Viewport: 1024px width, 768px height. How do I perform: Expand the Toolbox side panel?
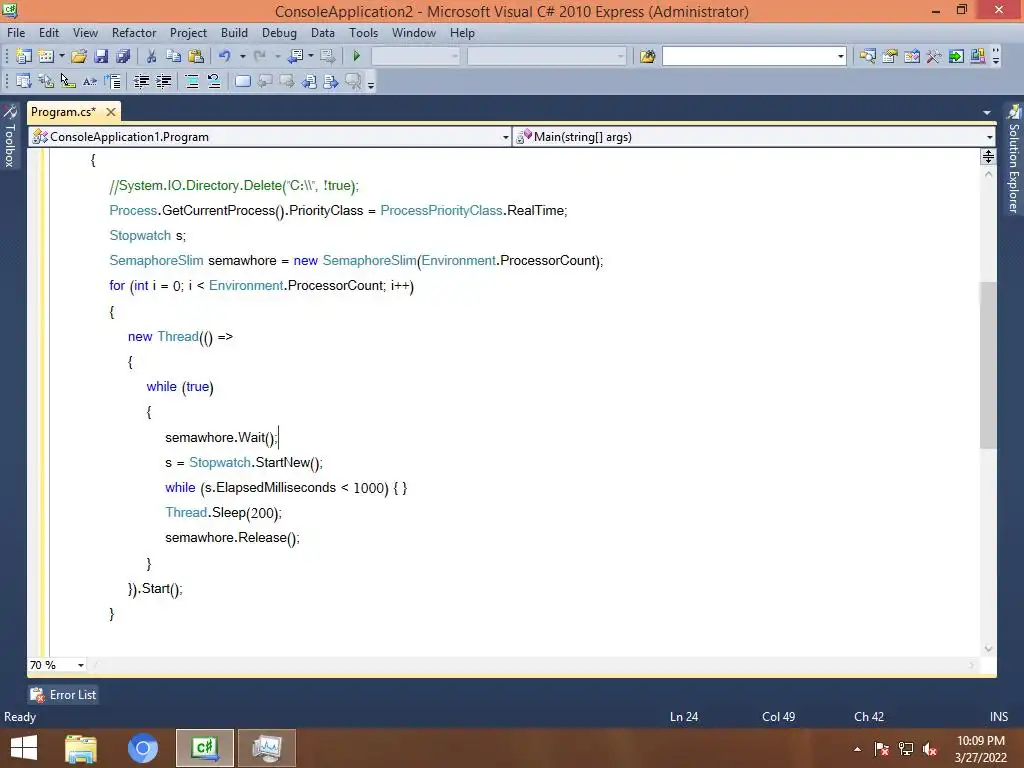click(x=10, y=136)
